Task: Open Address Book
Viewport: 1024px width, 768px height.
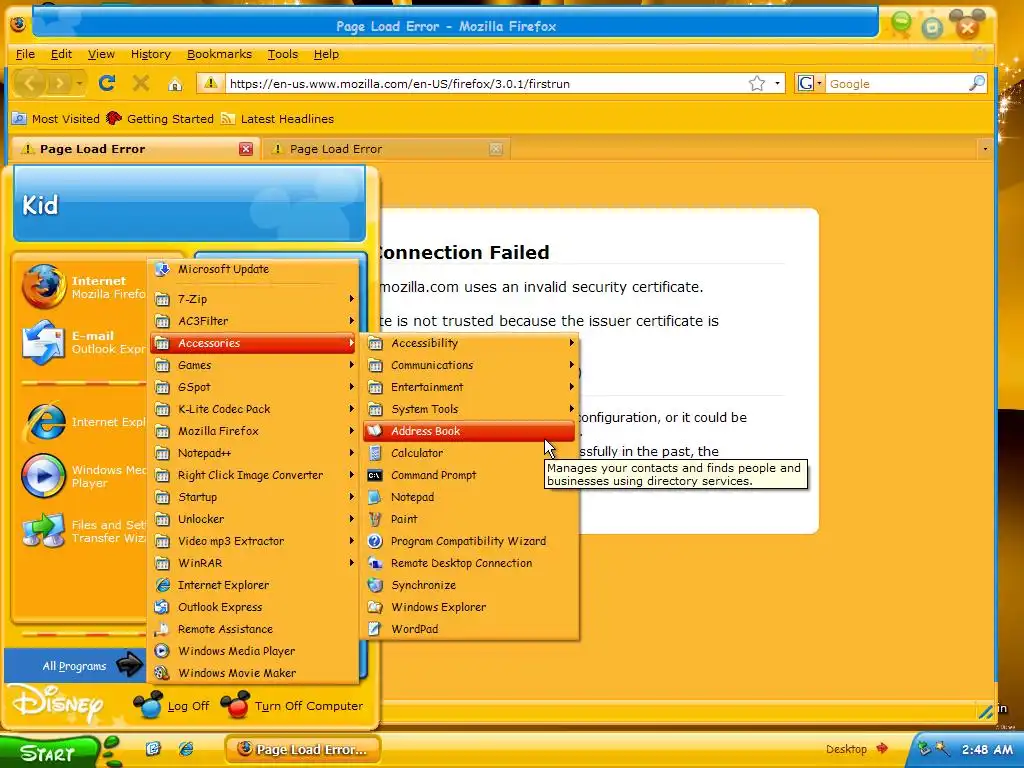Action: [x=469, y=431]
